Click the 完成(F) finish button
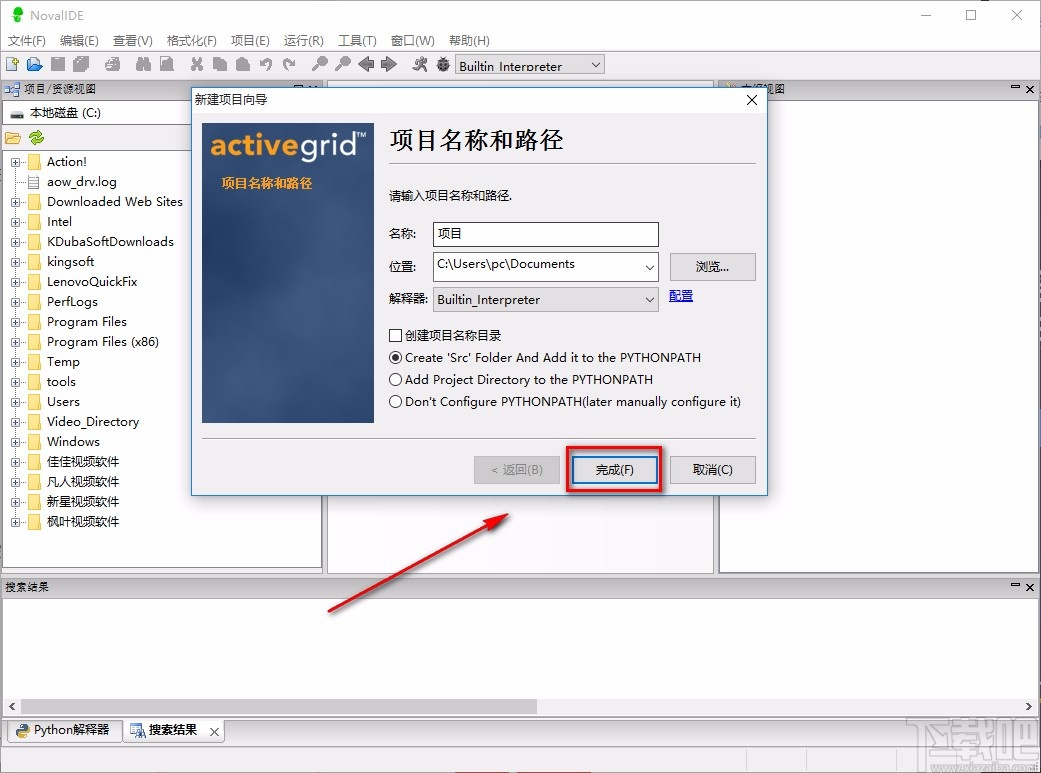The image size is (1041, 773). pyautogui.click(x=614, y=470)
